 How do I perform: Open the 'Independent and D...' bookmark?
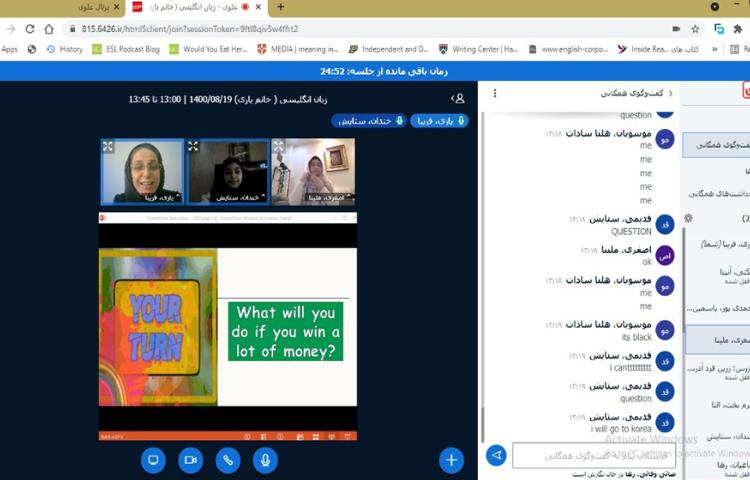388,49
